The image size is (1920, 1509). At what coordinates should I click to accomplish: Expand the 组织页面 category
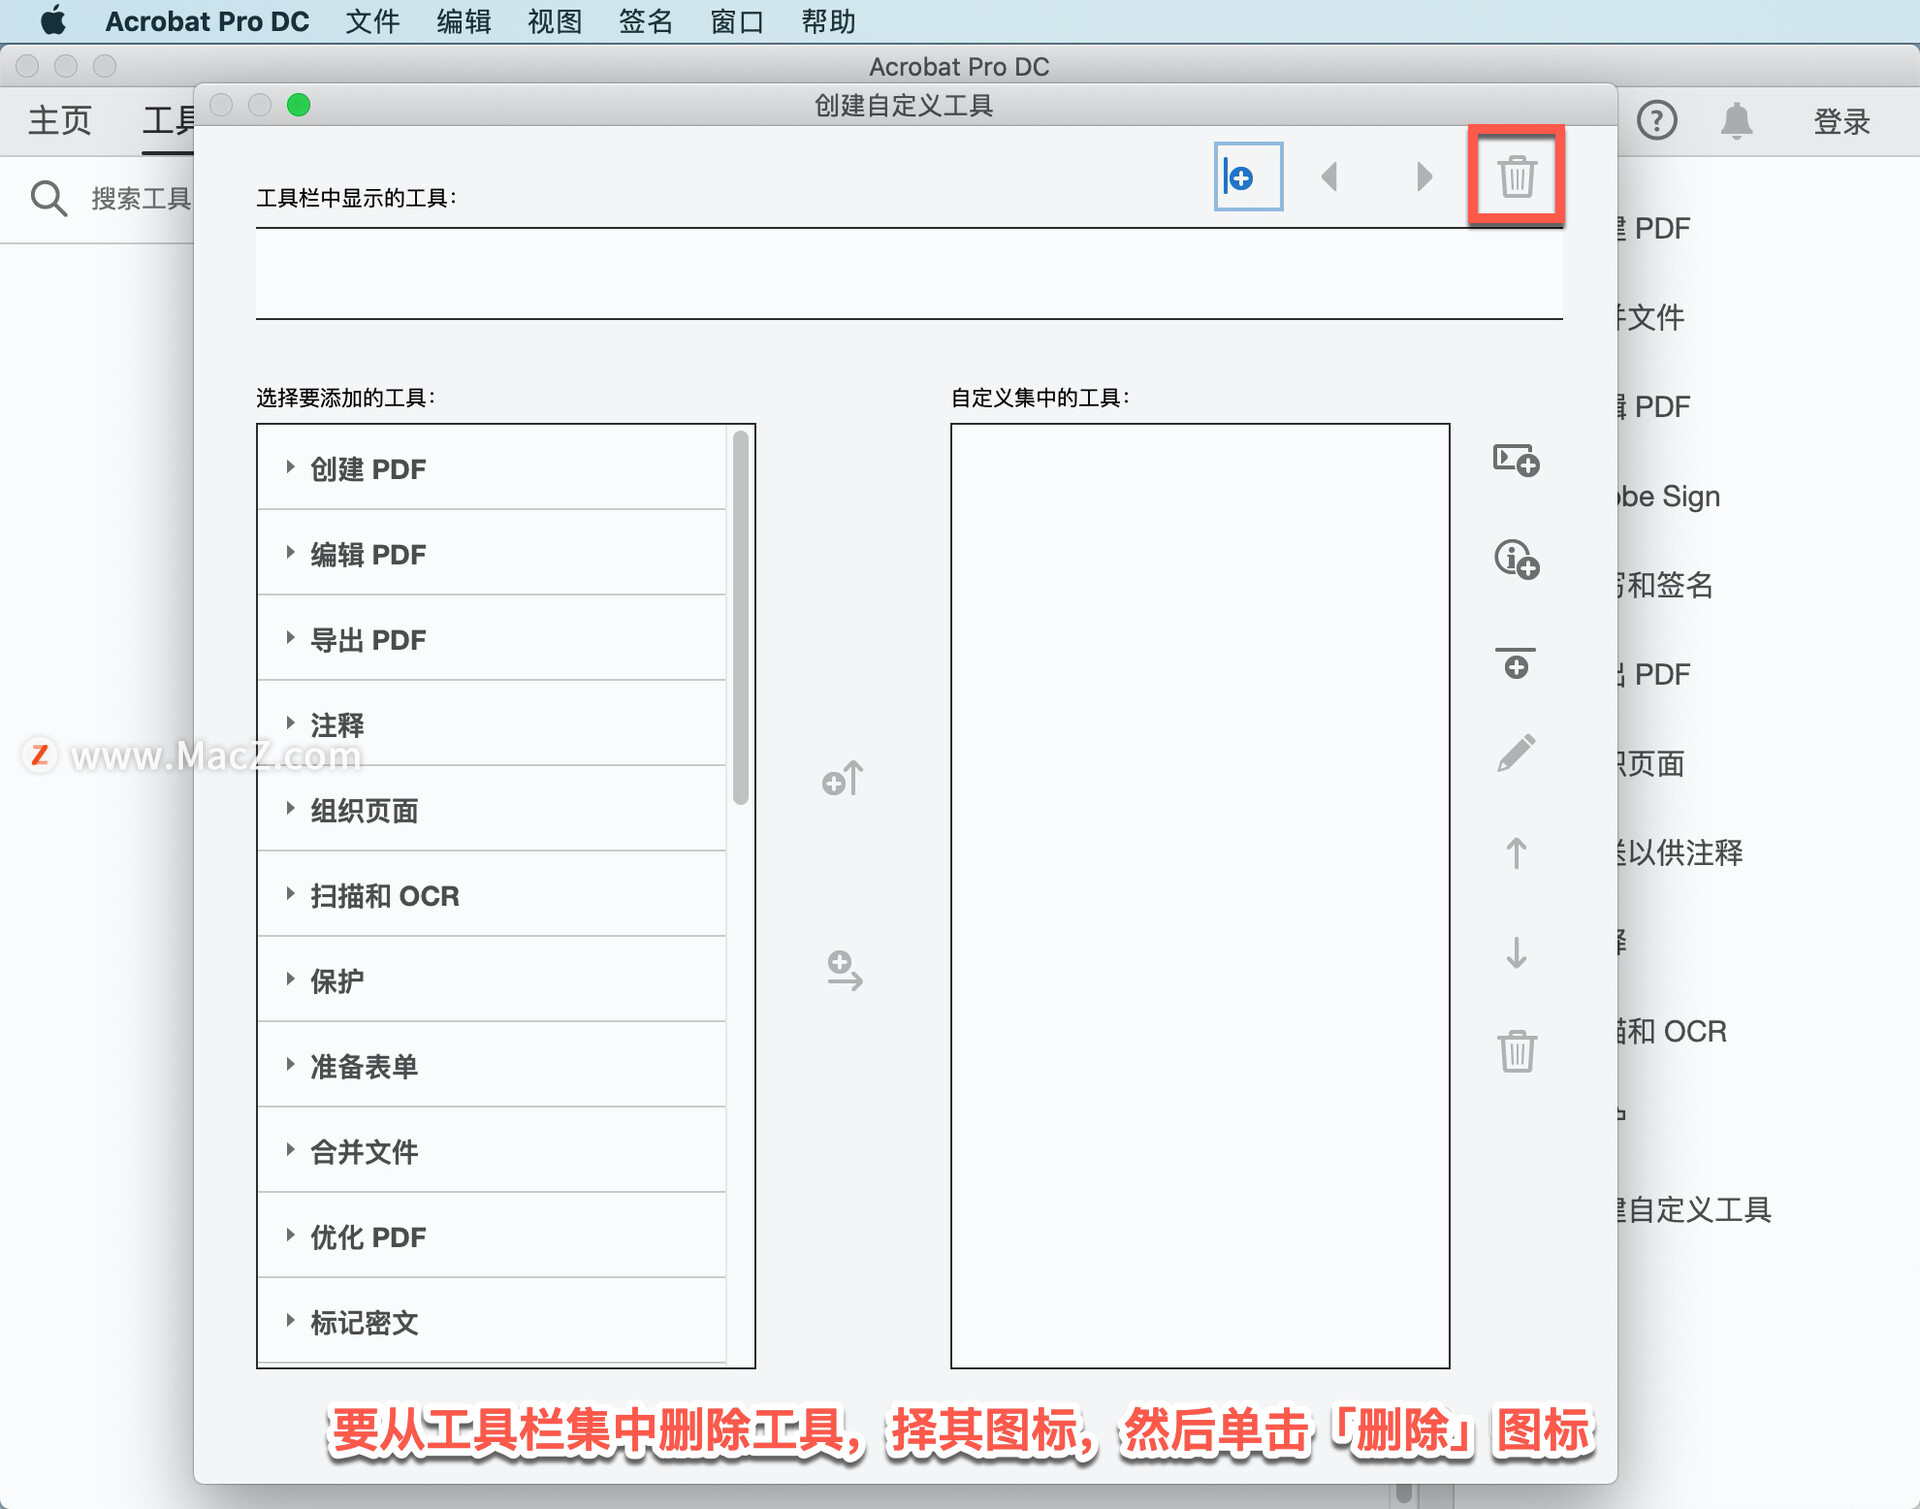[290, 808]
